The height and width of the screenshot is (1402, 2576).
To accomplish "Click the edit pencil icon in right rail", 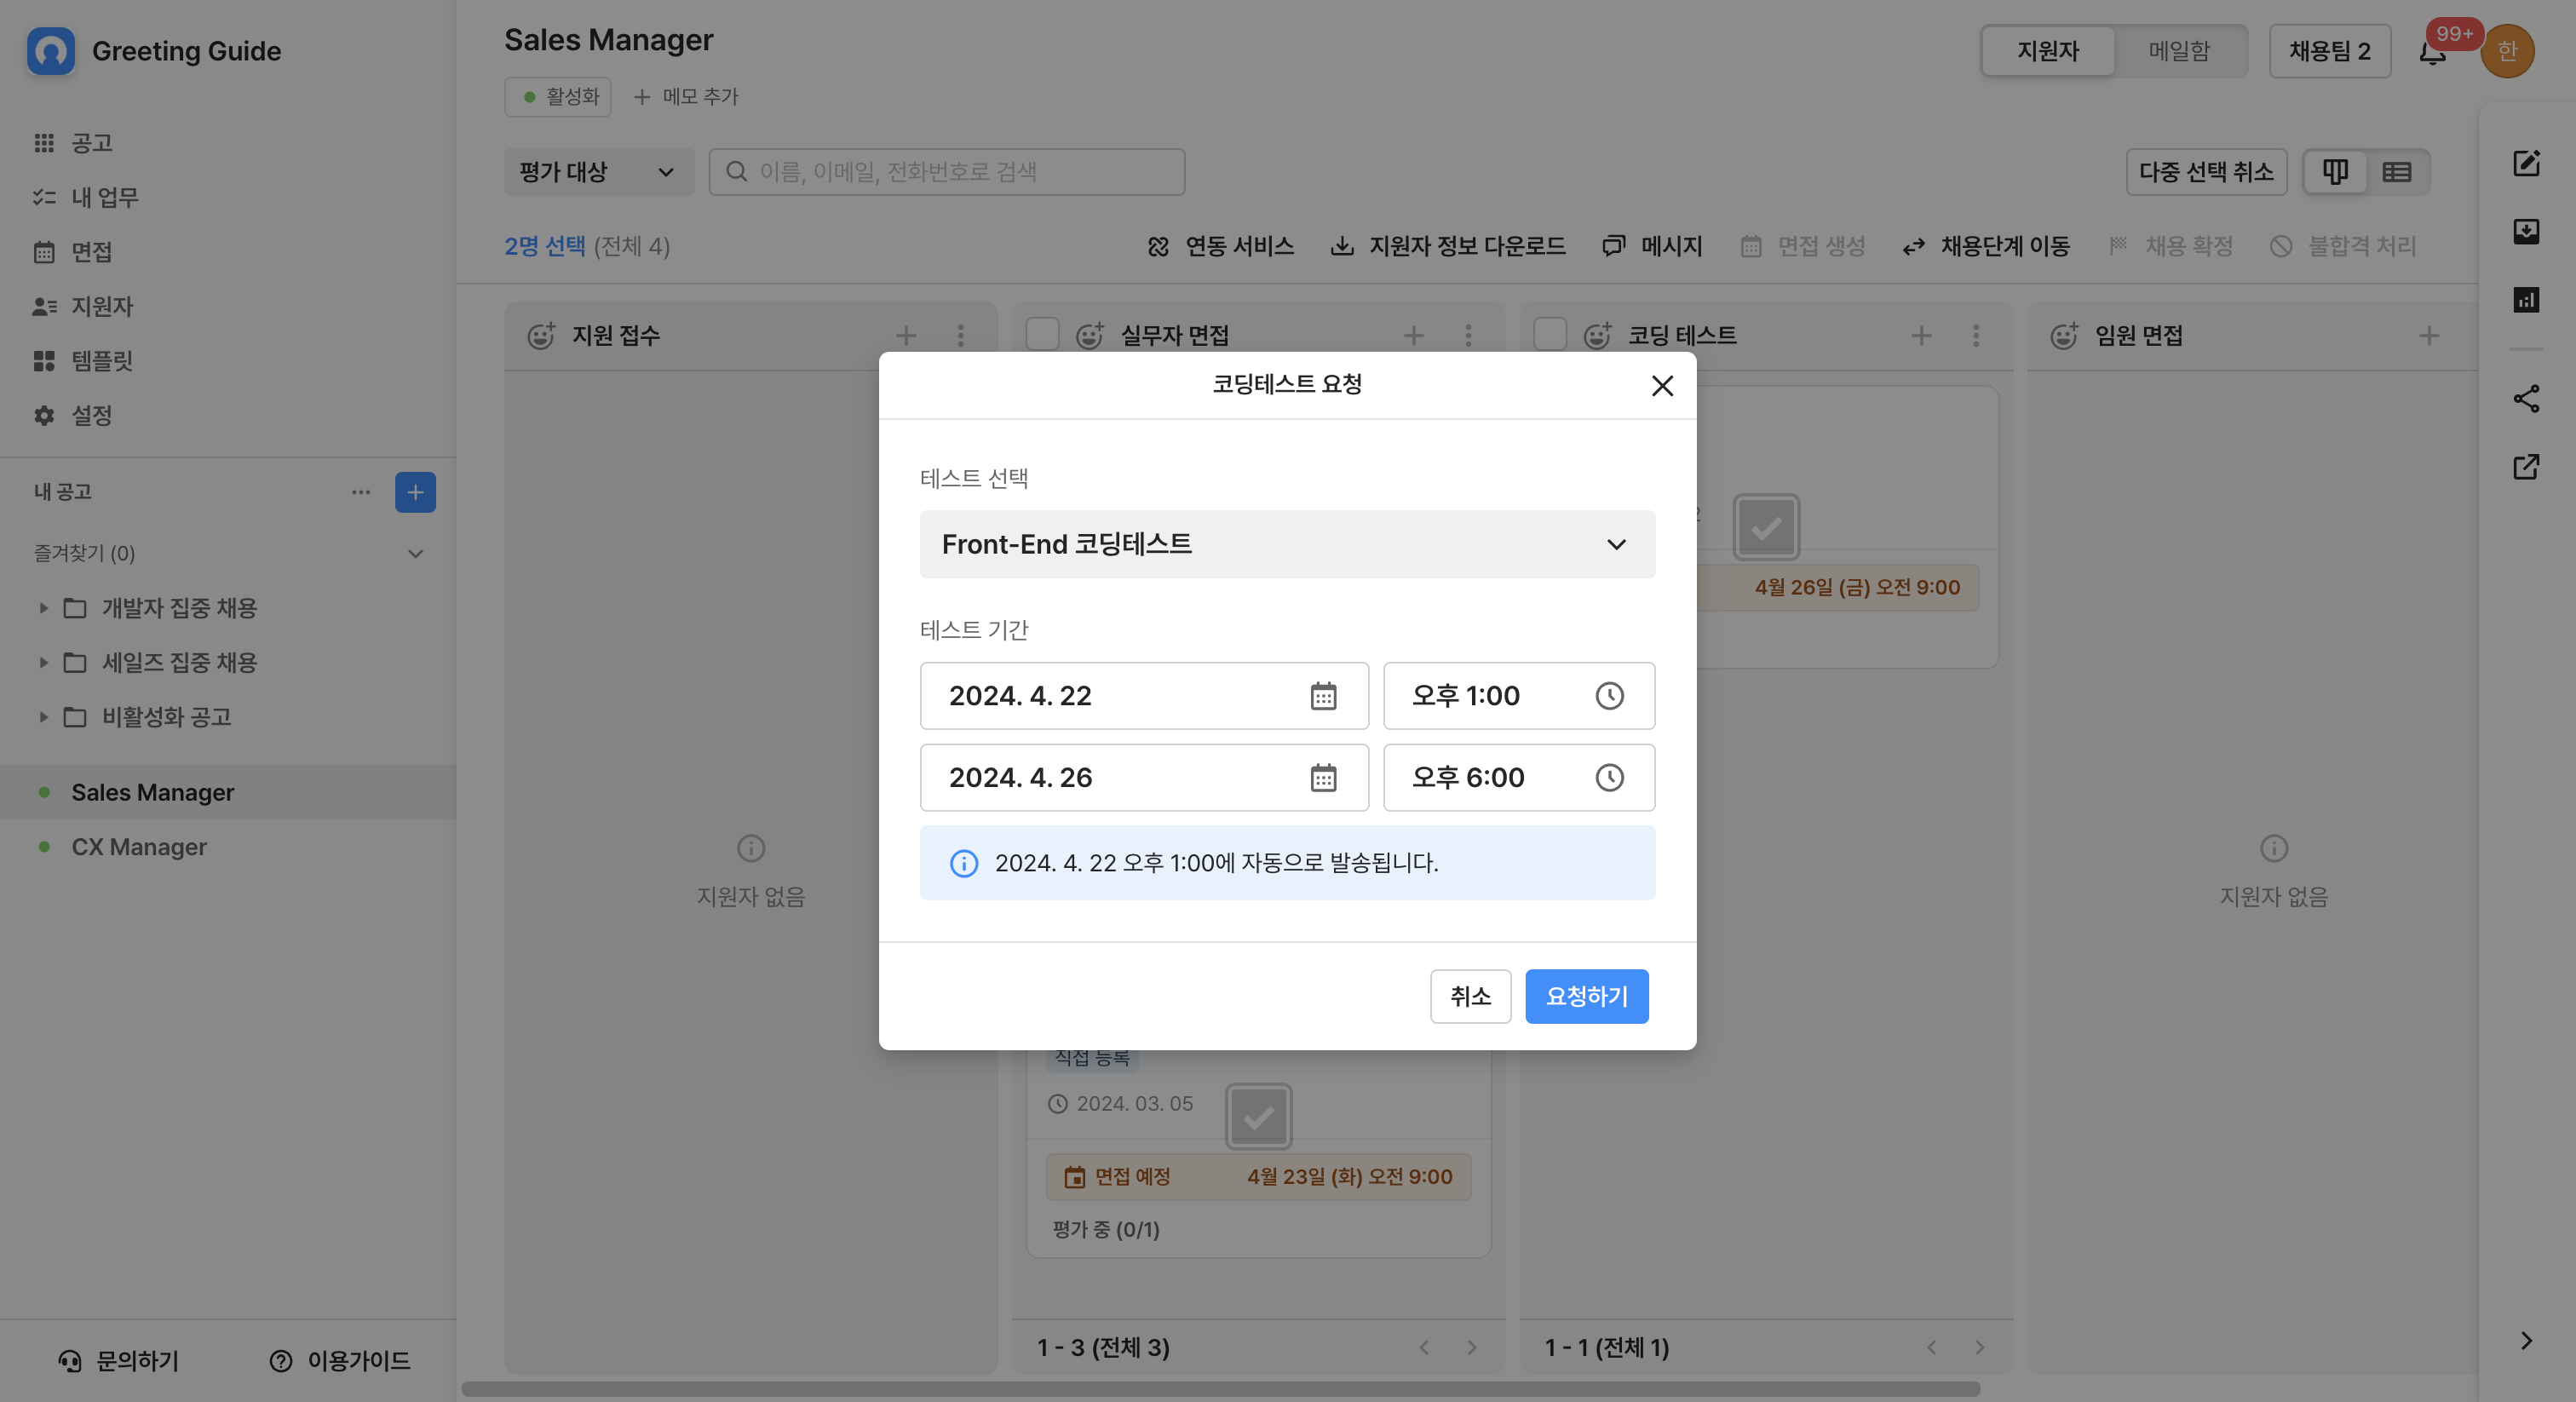I will (x=2526, y=163).
